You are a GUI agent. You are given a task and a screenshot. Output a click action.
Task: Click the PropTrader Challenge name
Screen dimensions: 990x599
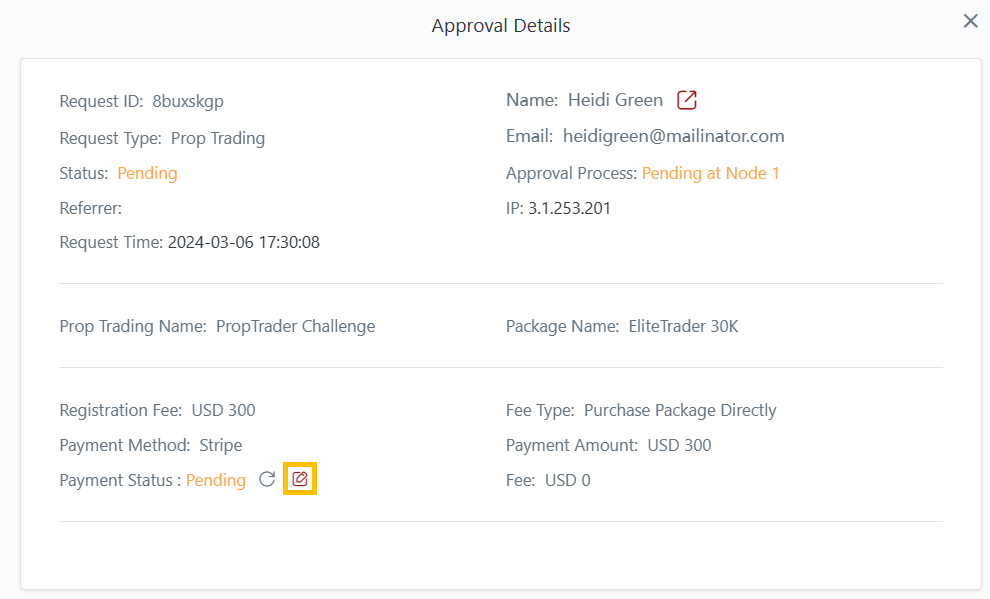click(295, 326)
